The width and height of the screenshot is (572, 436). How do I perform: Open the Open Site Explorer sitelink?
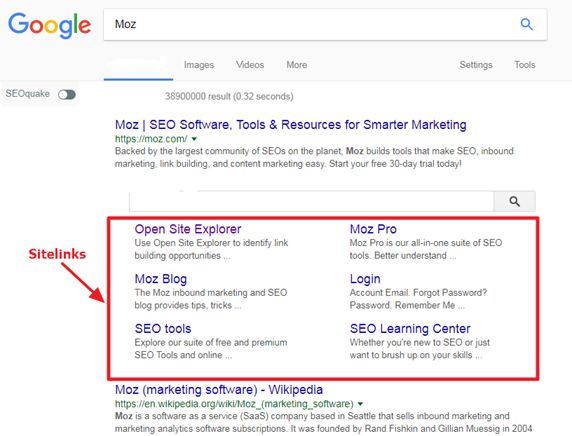click(x=188, y=229)
